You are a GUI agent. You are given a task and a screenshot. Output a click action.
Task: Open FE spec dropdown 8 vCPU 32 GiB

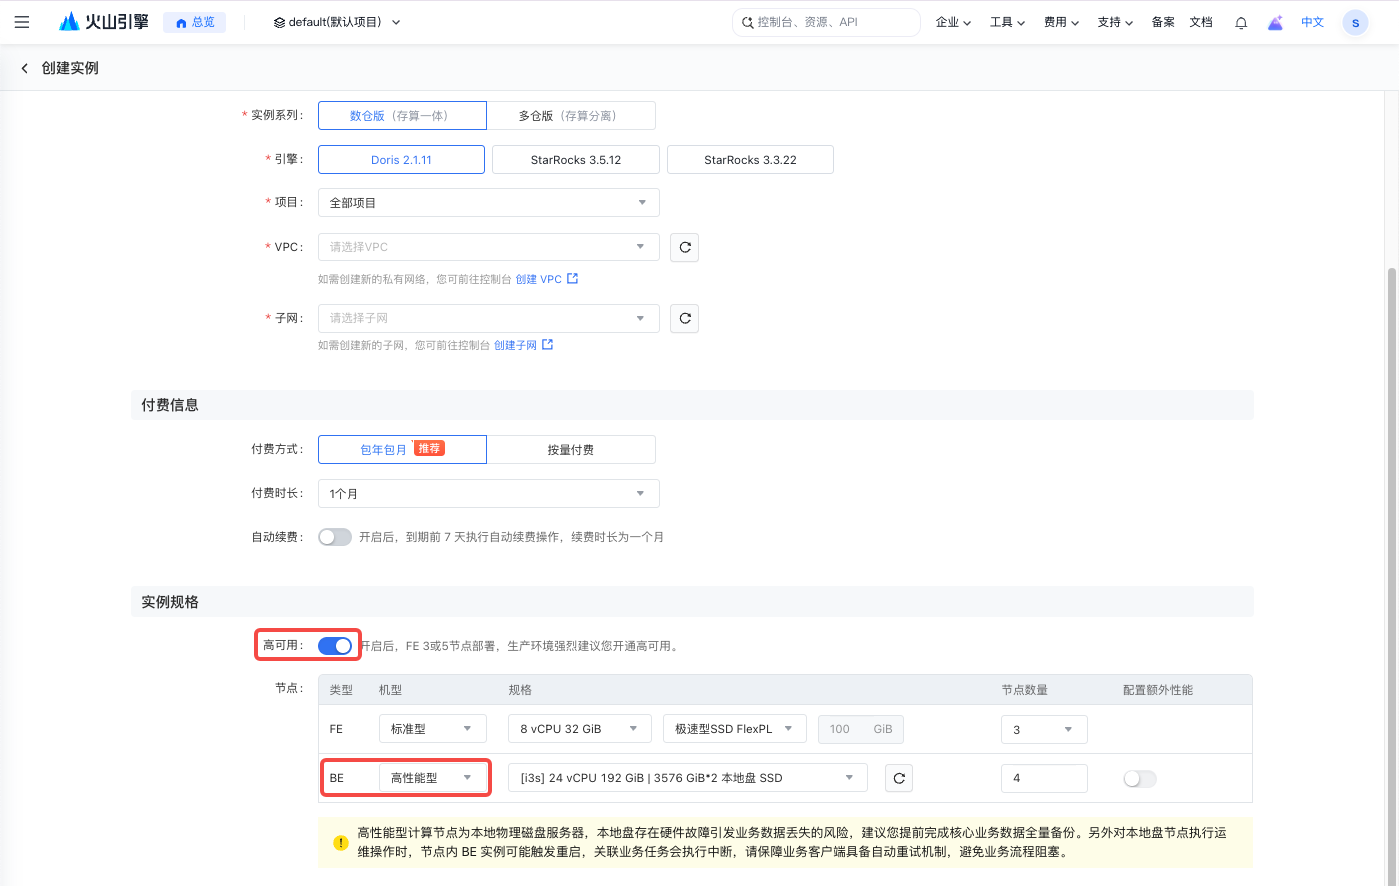point(580,729)
